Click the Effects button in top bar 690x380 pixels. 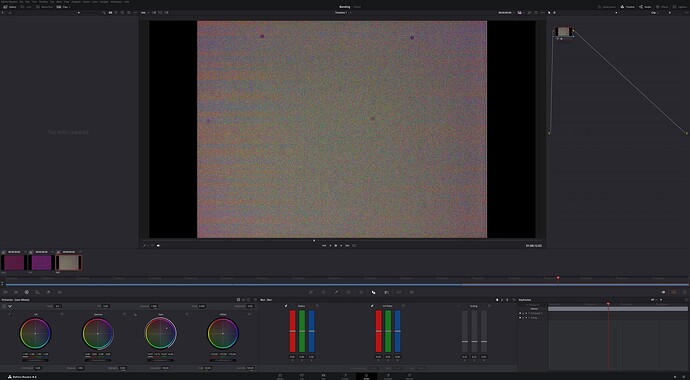(x=662, y=7)
